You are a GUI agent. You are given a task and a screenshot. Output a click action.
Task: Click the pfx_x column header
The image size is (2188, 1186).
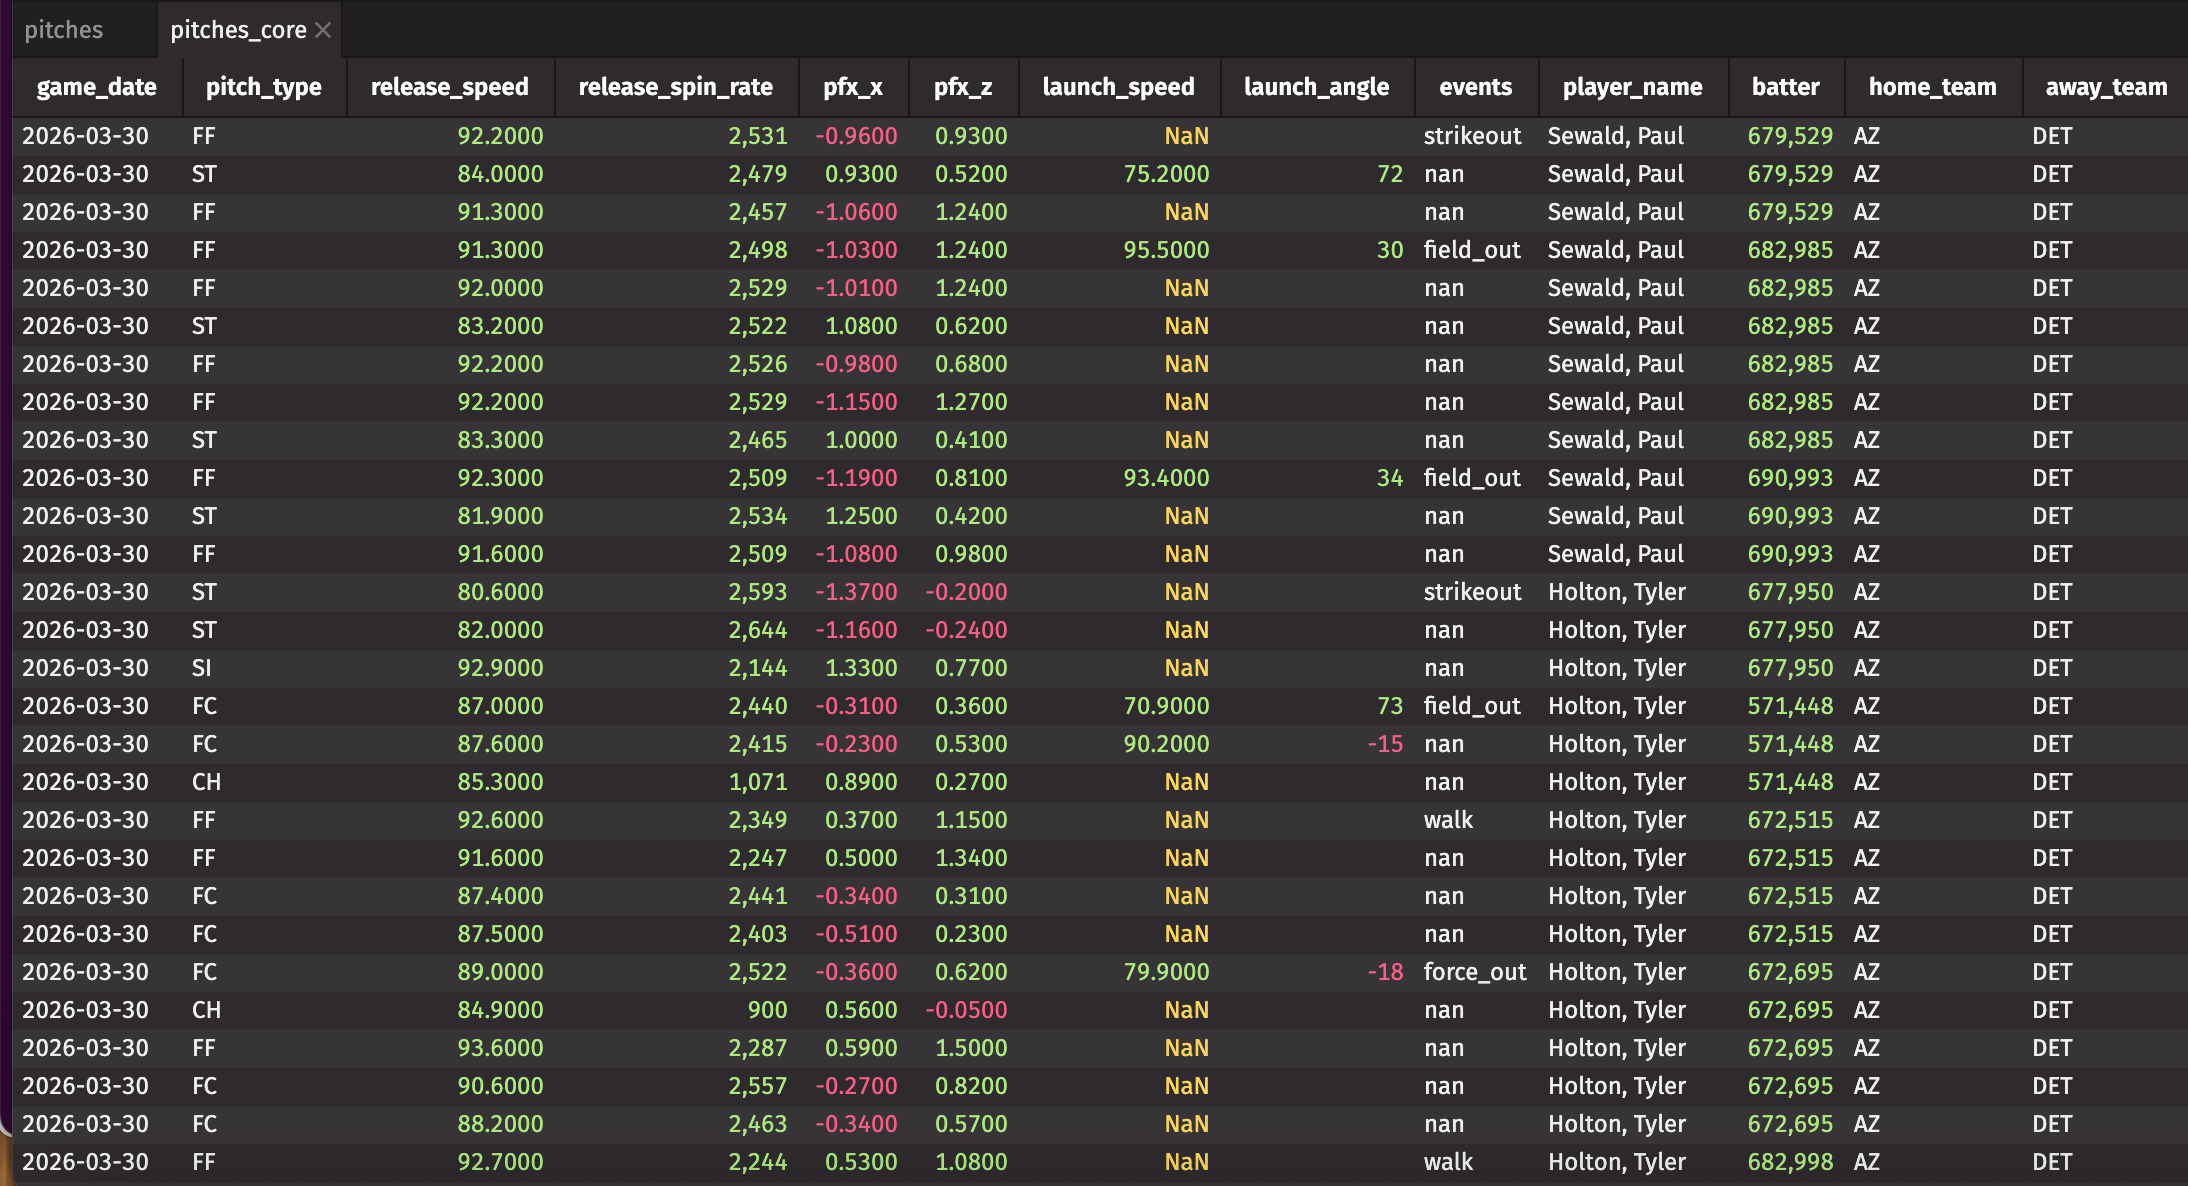[x=852, y=87]
